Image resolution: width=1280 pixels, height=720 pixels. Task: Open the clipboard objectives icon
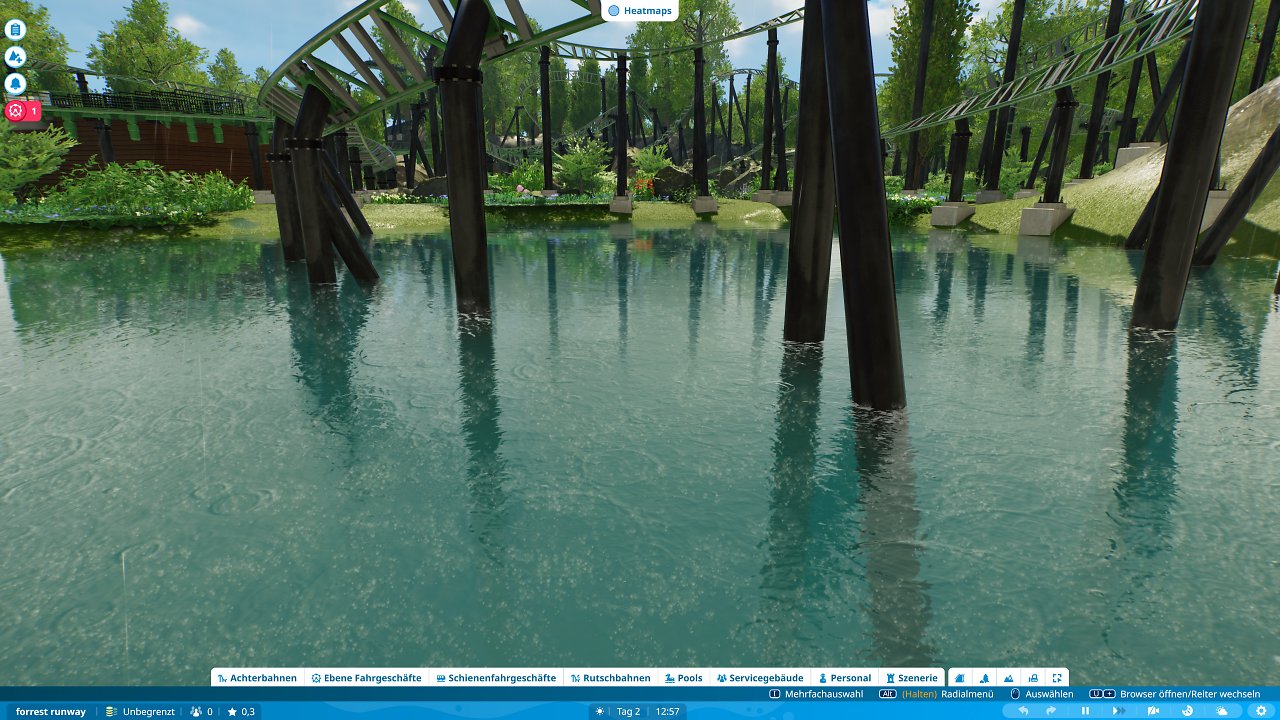(15, 30)
